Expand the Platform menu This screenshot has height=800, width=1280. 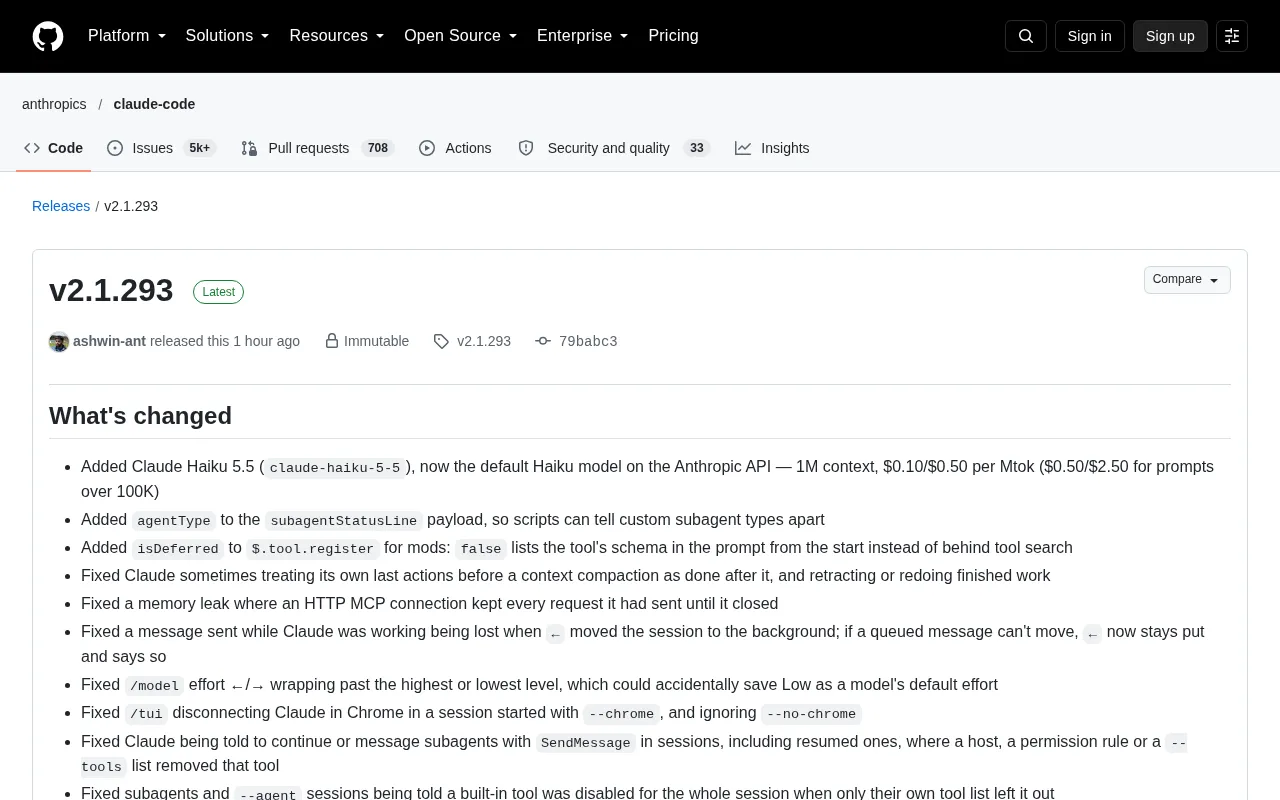pyautogui.click(x=127, y=36)
